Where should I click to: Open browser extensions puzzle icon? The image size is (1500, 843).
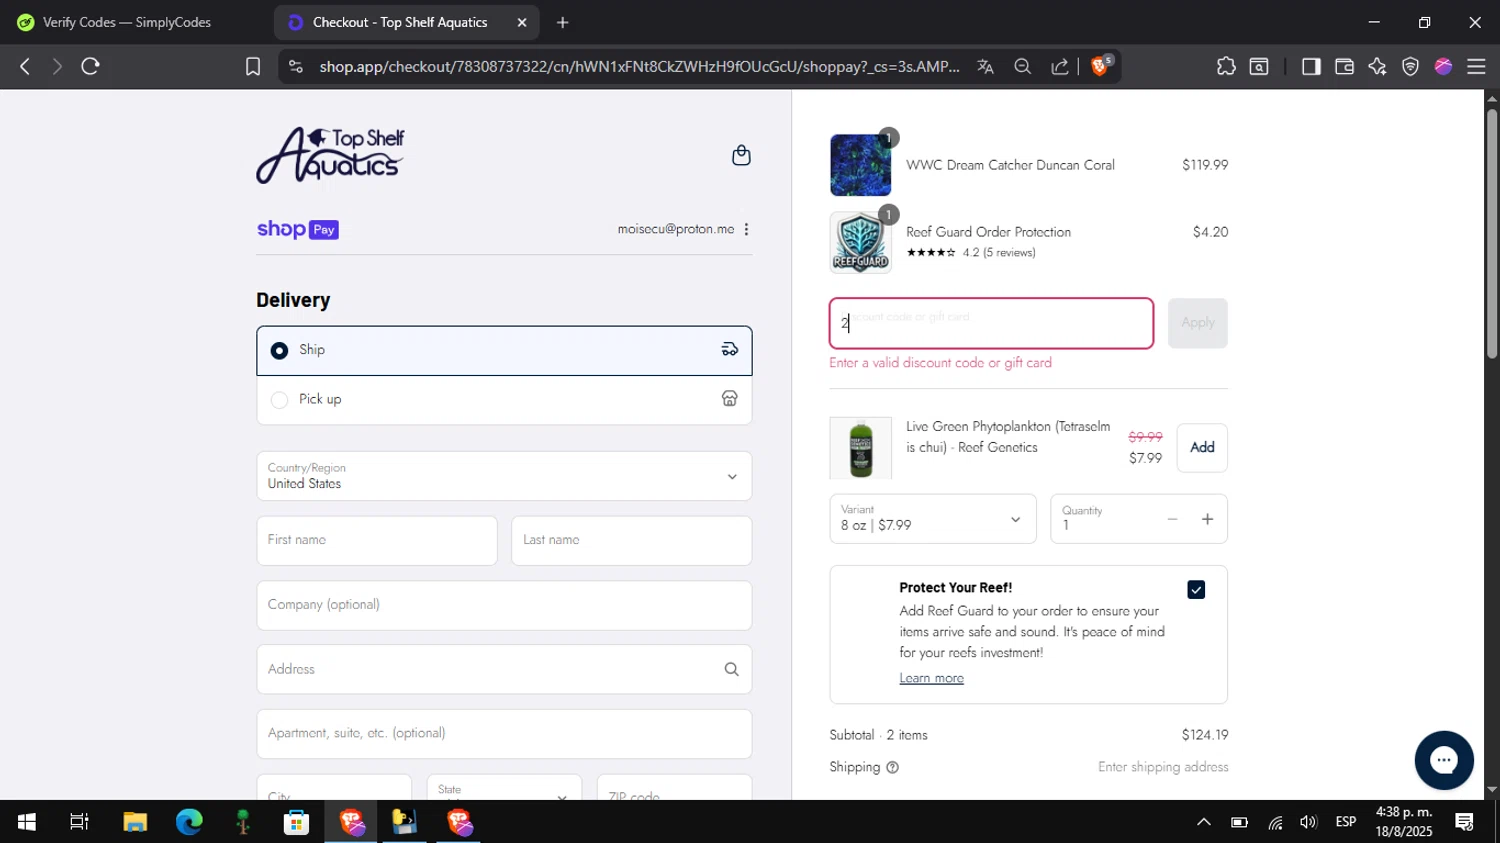pos(1226,66)
